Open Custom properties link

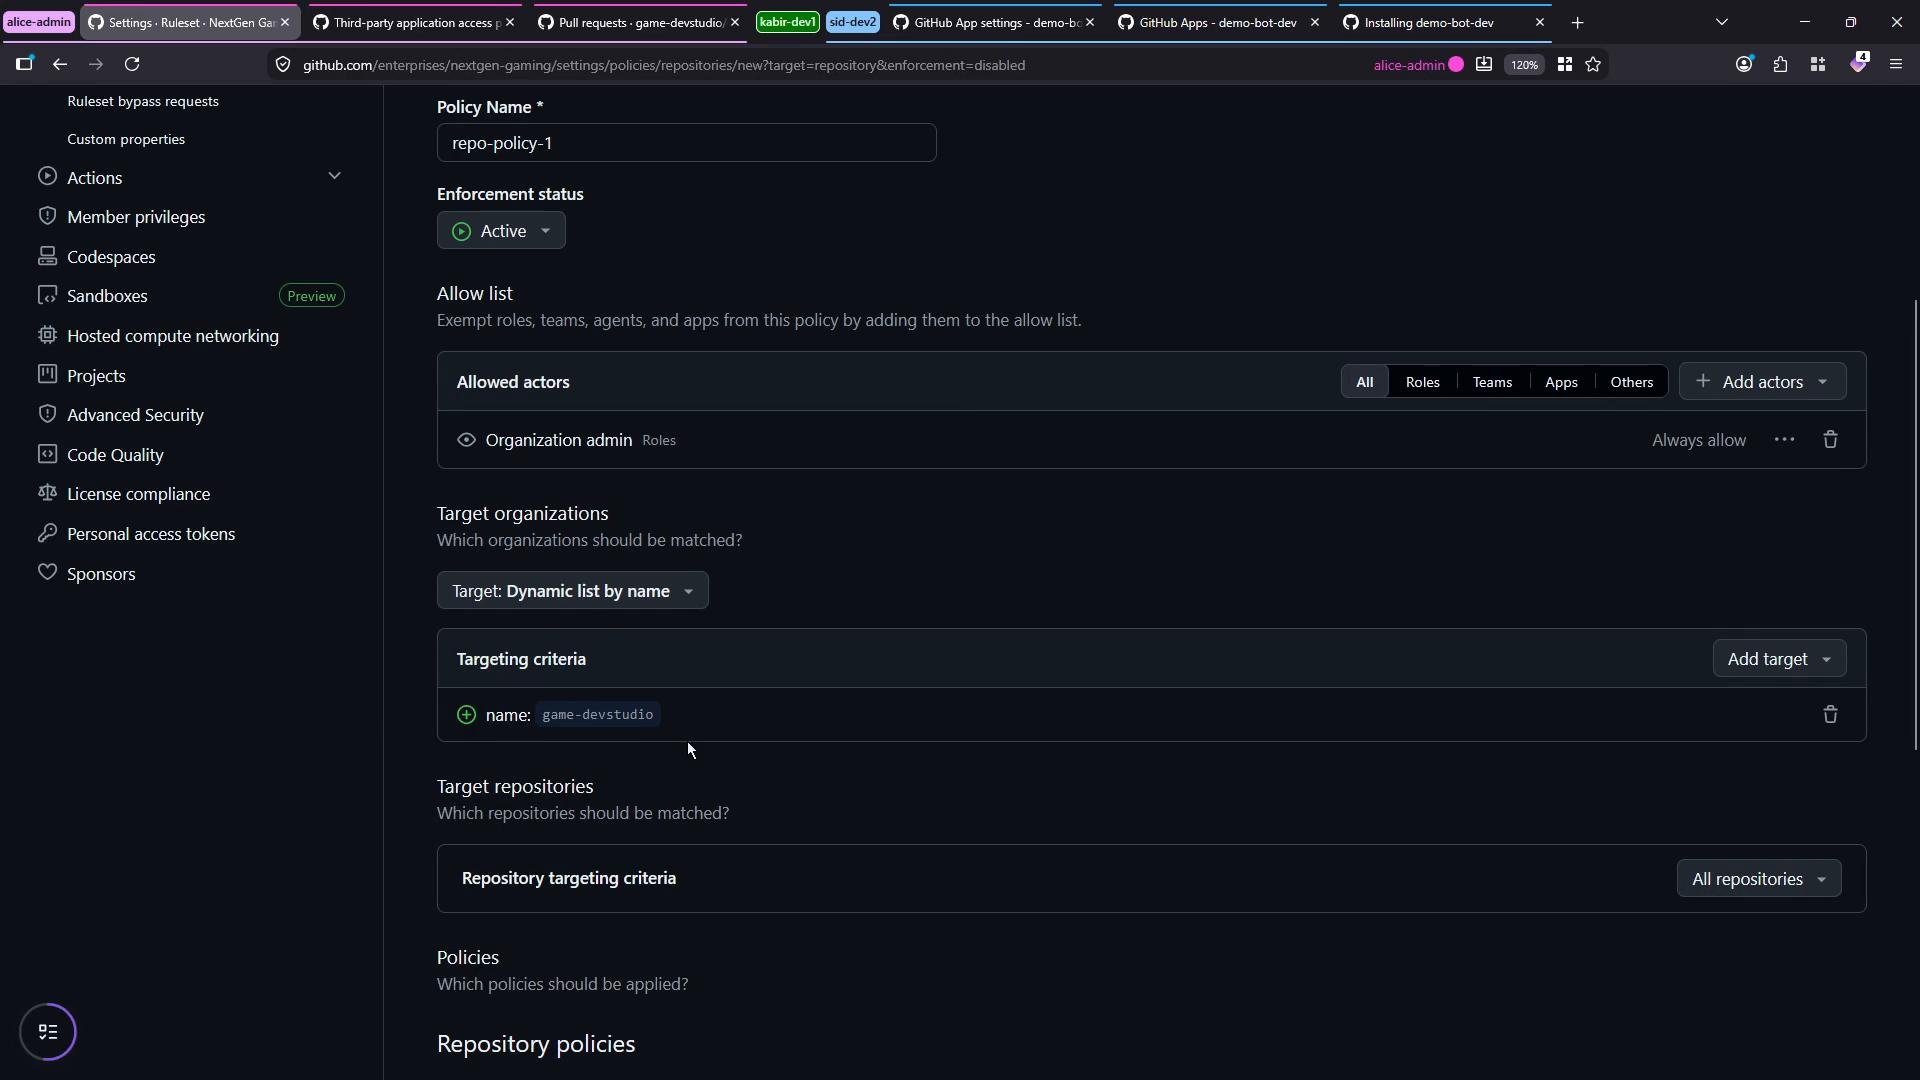tap(126, 139)
